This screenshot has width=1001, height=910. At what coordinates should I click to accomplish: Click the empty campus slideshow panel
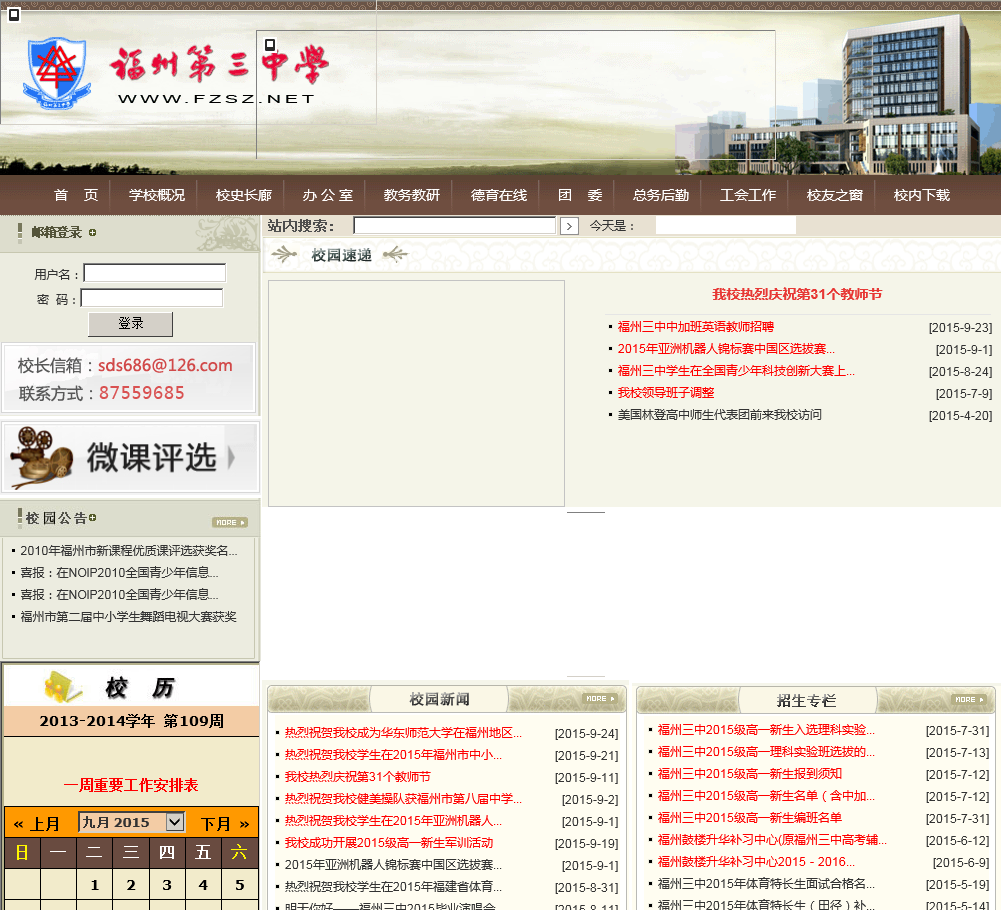coord(416,393)
